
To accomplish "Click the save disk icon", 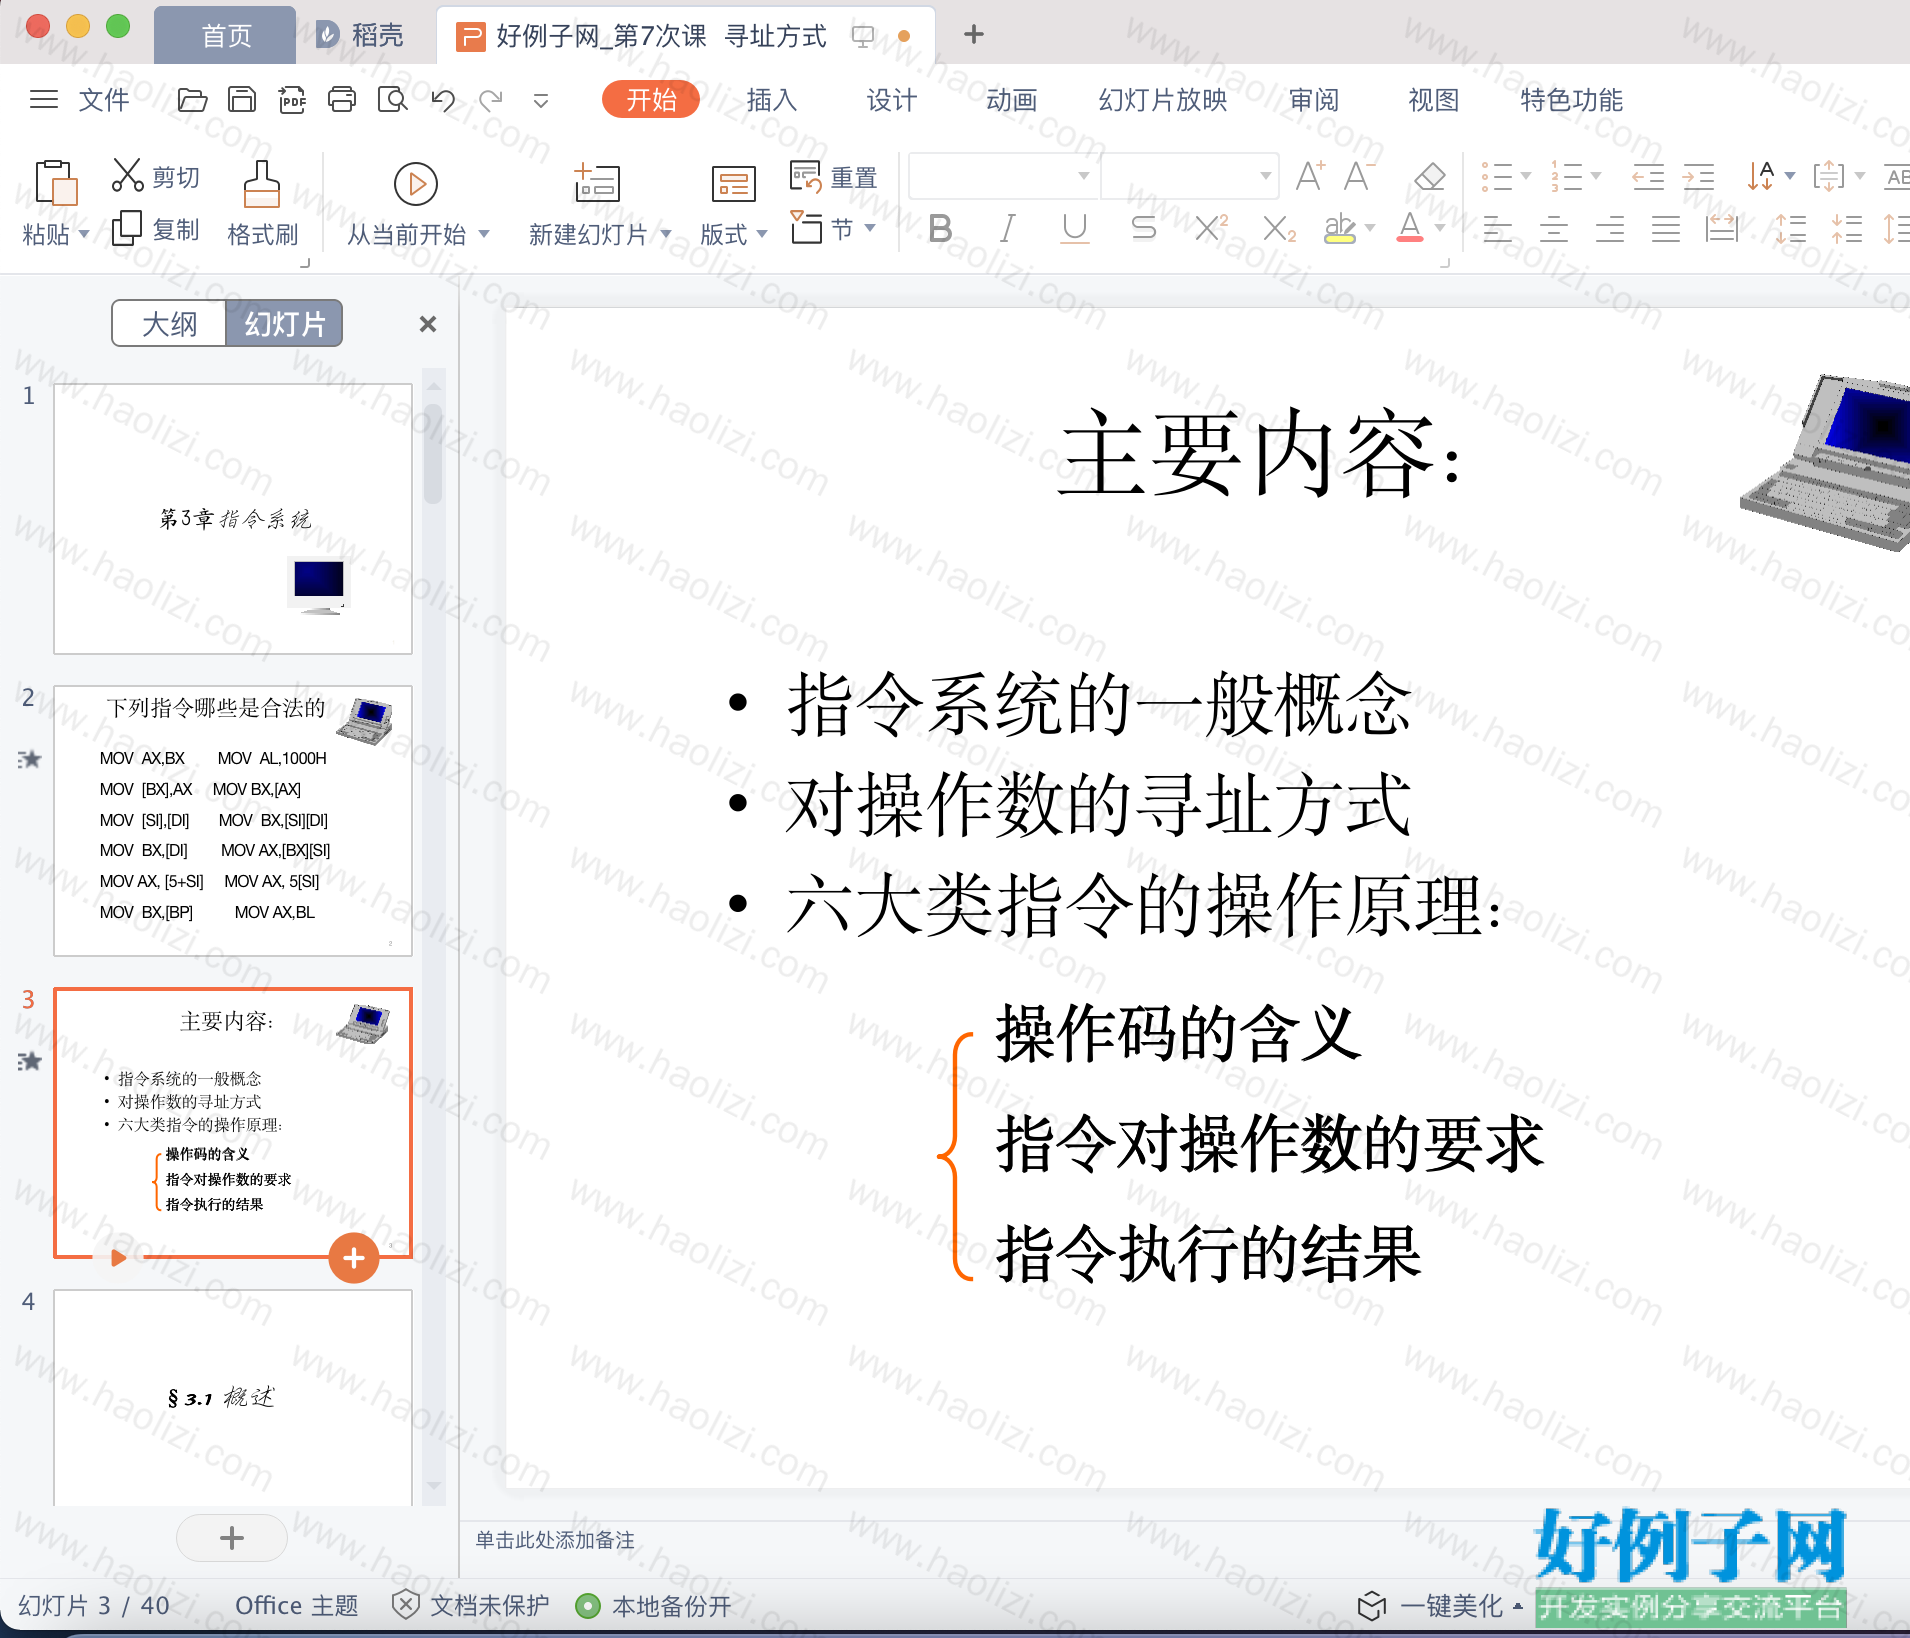I will coord(242,100).
